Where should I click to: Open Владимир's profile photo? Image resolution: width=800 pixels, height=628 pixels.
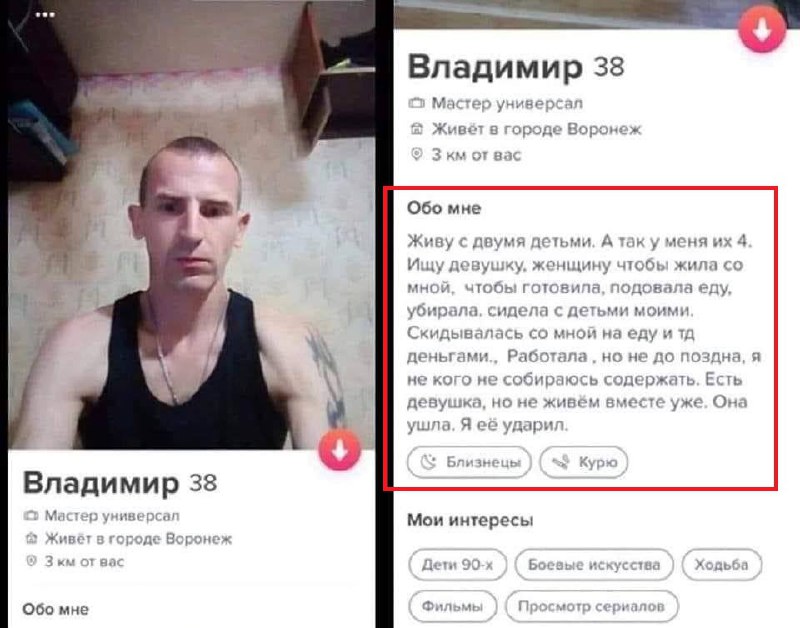pyautogui.click(x=191, y=224)
